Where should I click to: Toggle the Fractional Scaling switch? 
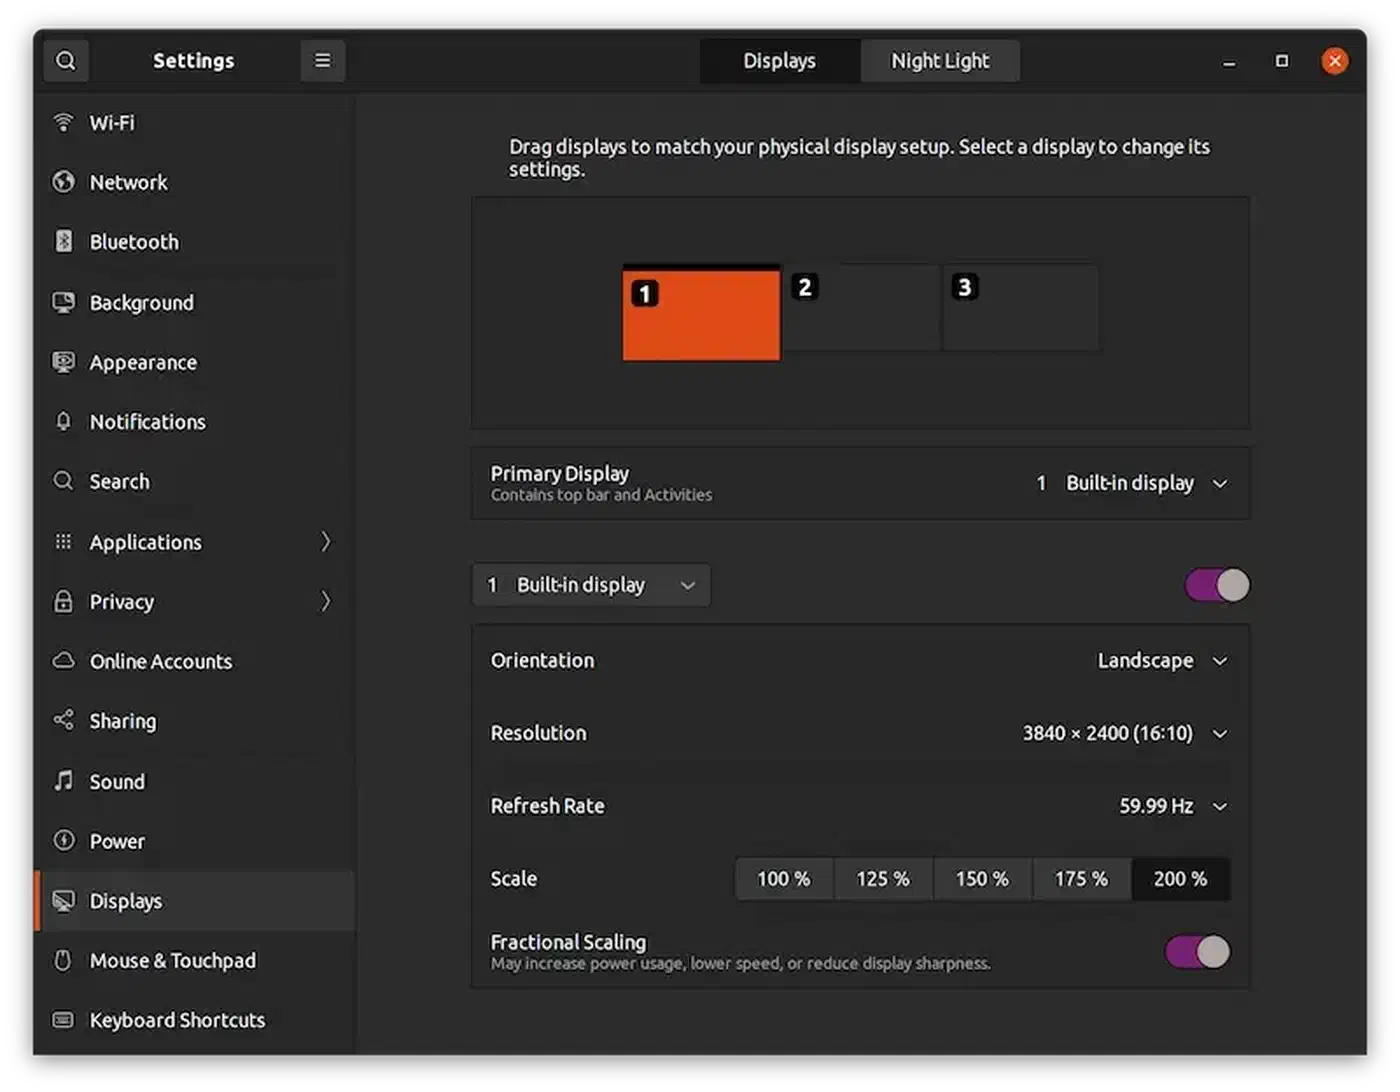click(x=1197, y=951)
